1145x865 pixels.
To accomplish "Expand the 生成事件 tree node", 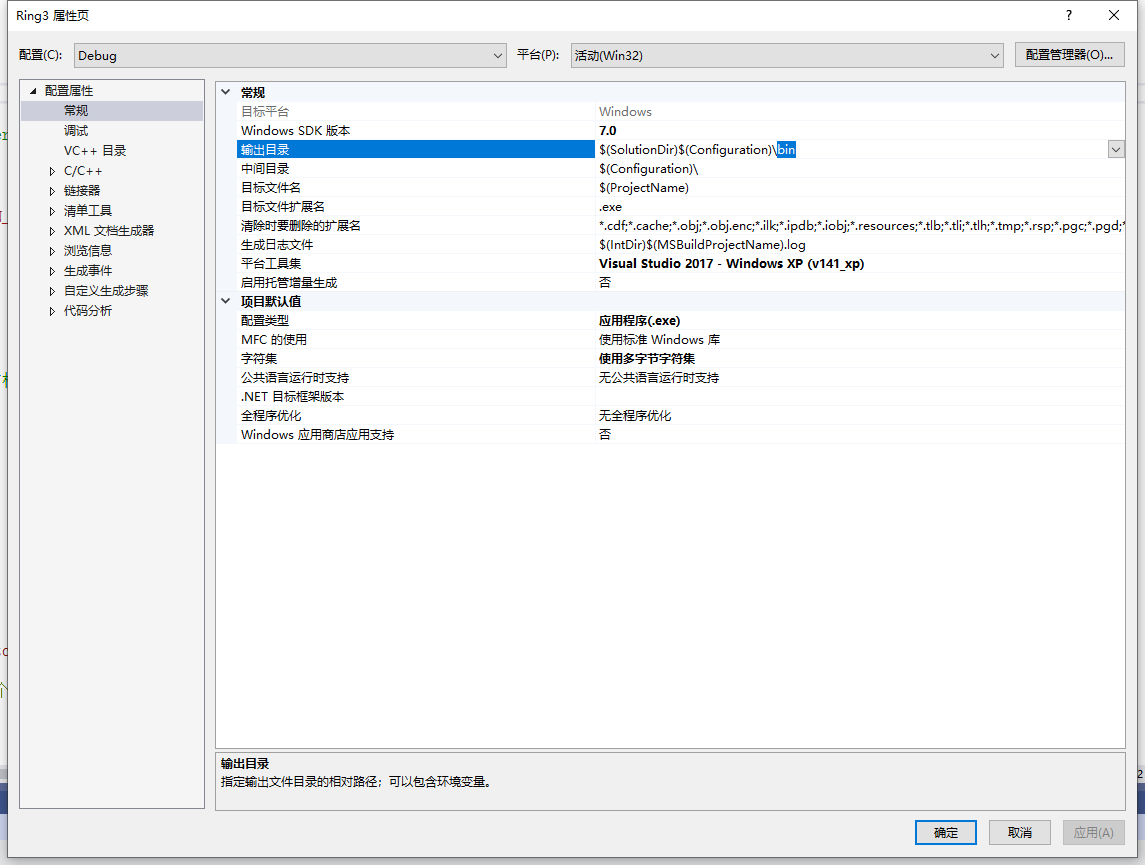I will [53, 271].
